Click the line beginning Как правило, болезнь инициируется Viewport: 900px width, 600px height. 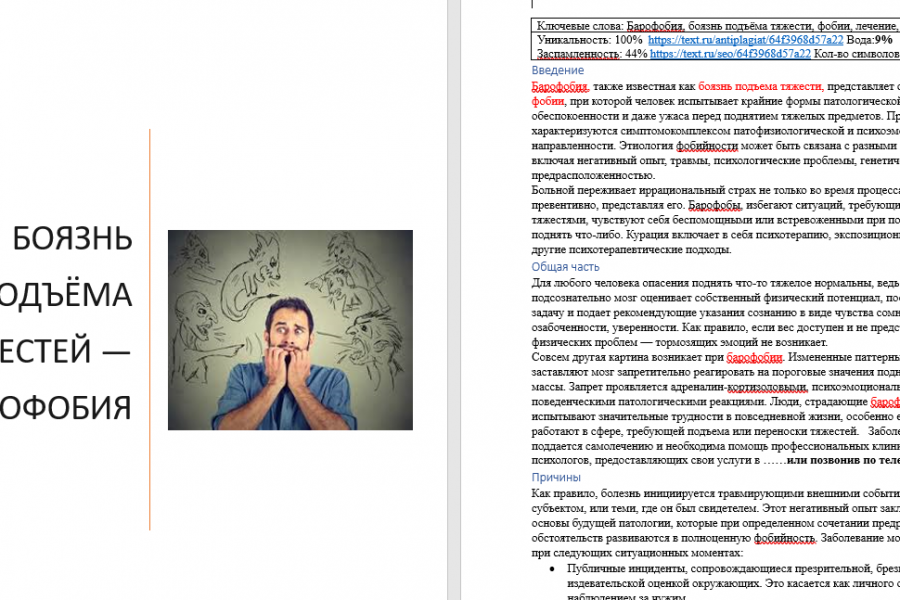[x=716, y=493]
